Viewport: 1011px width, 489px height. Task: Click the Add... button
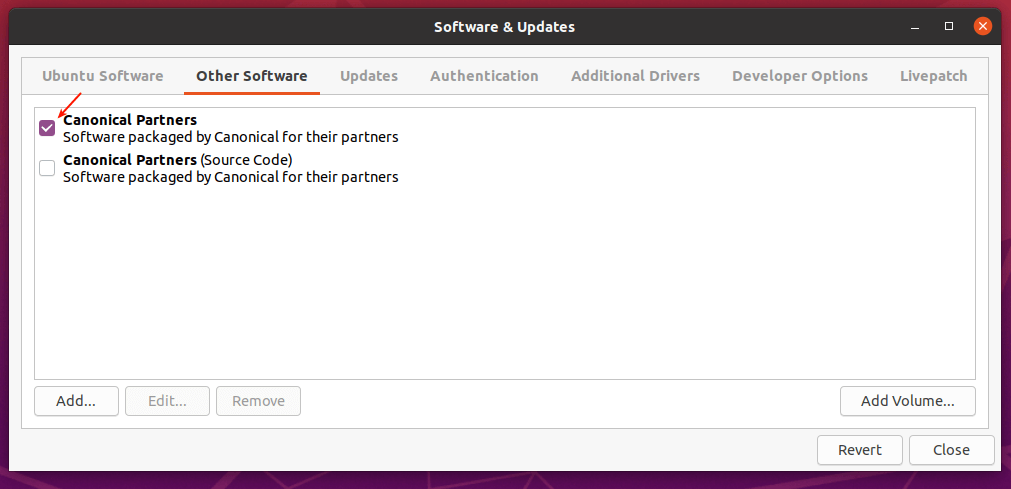pos(76,401)
